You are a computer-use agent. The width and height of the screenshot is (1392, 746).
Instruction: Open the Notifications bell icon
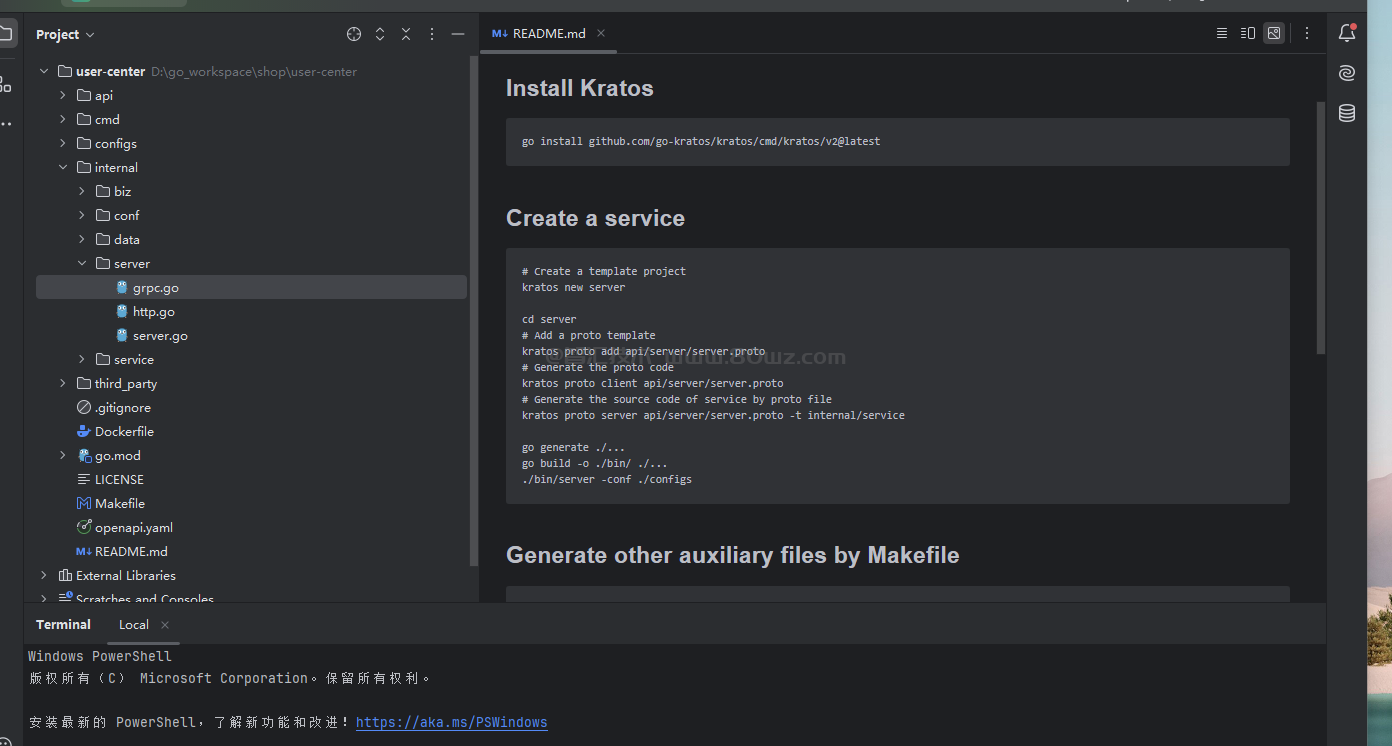point(1347,33)
